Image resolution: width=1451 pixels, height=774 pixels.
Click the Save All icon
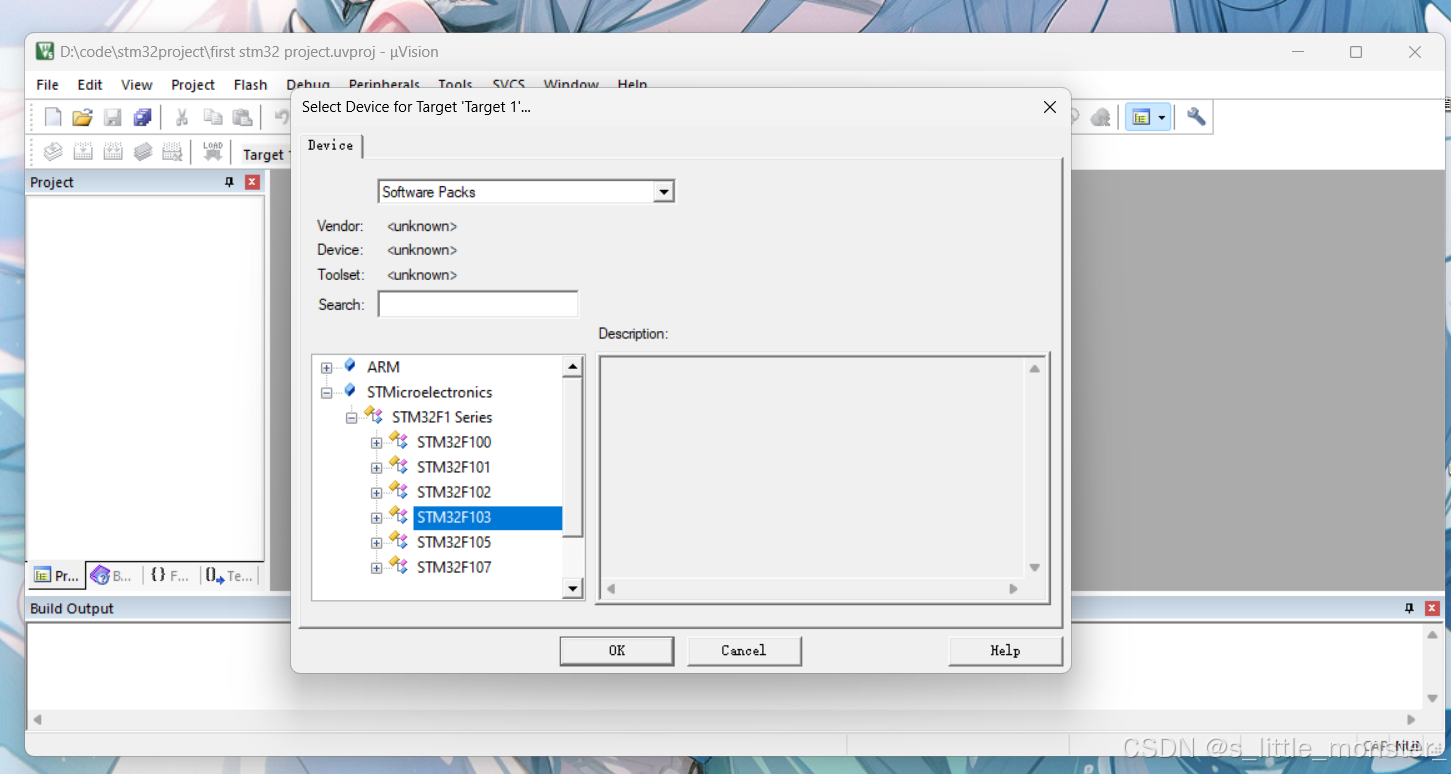pos(143,118)
